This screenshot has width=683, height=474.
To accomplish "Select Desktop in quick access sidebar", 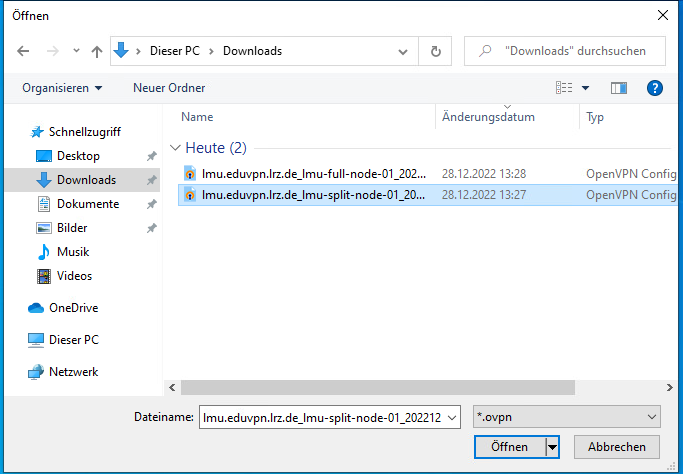I will coord(78,156).
